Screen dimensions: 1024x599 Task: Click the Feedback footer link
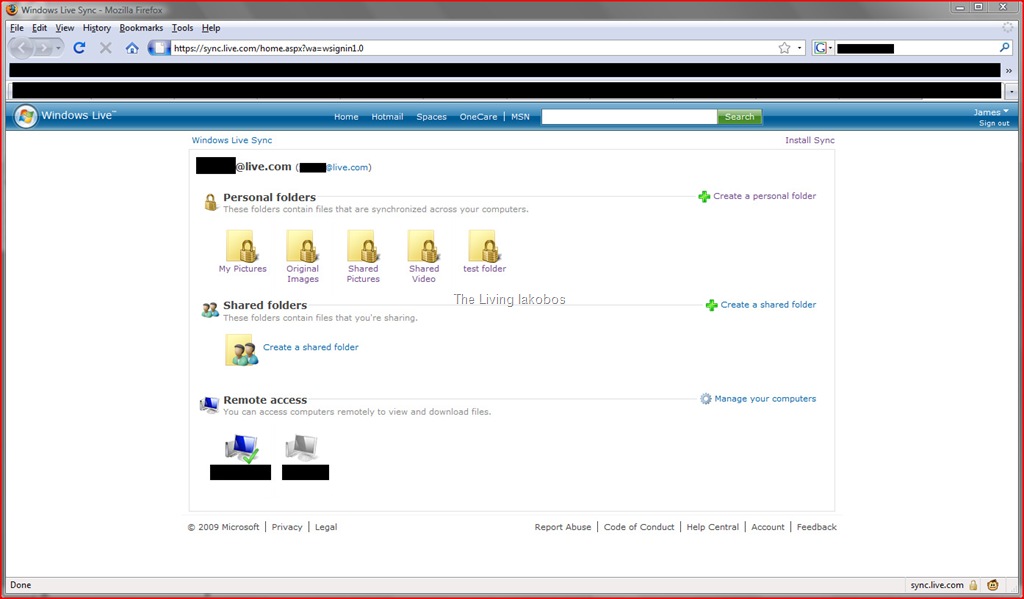click(x=816, y=526)
